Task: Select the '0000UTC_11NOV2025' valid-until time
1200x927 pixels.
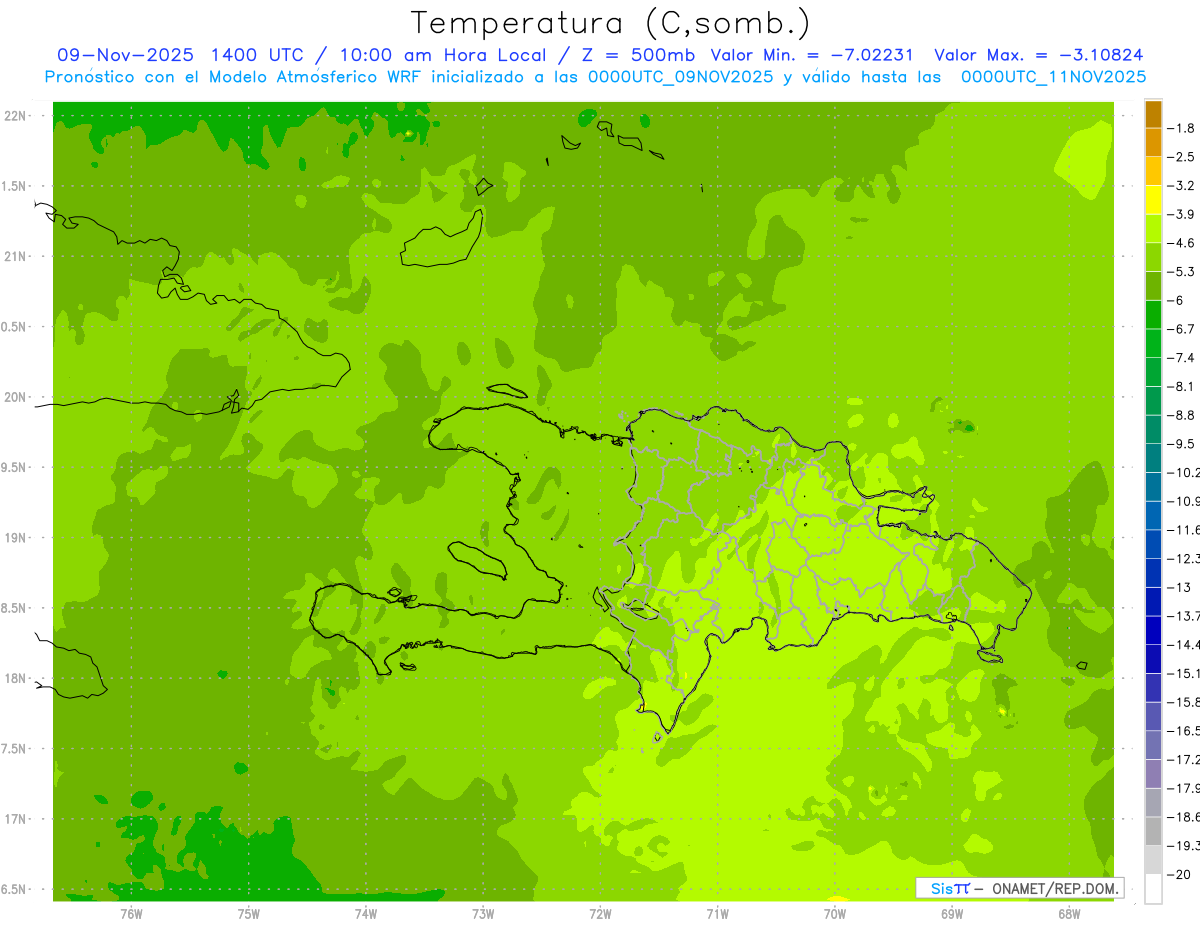Action: [x=1053, y=77]
